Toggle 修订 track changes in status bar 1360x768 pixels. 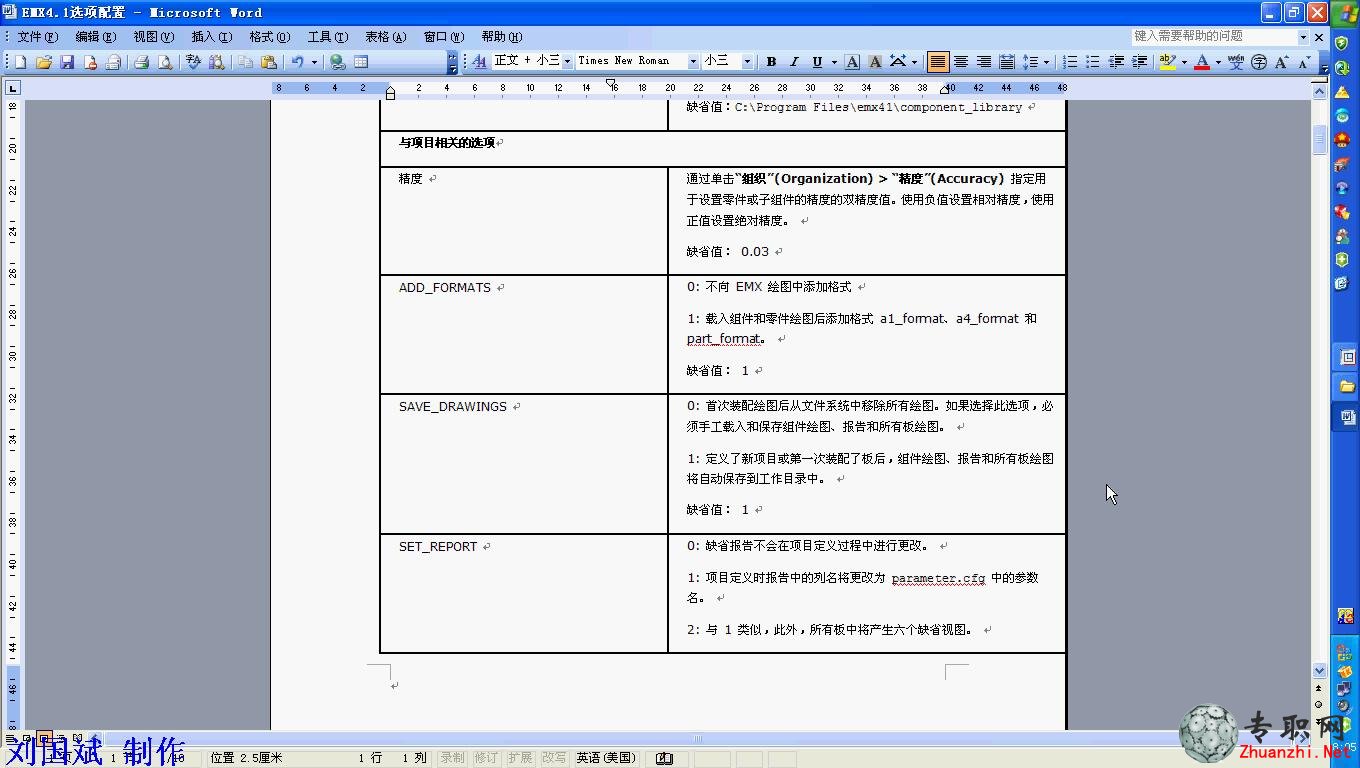[486, 758]
